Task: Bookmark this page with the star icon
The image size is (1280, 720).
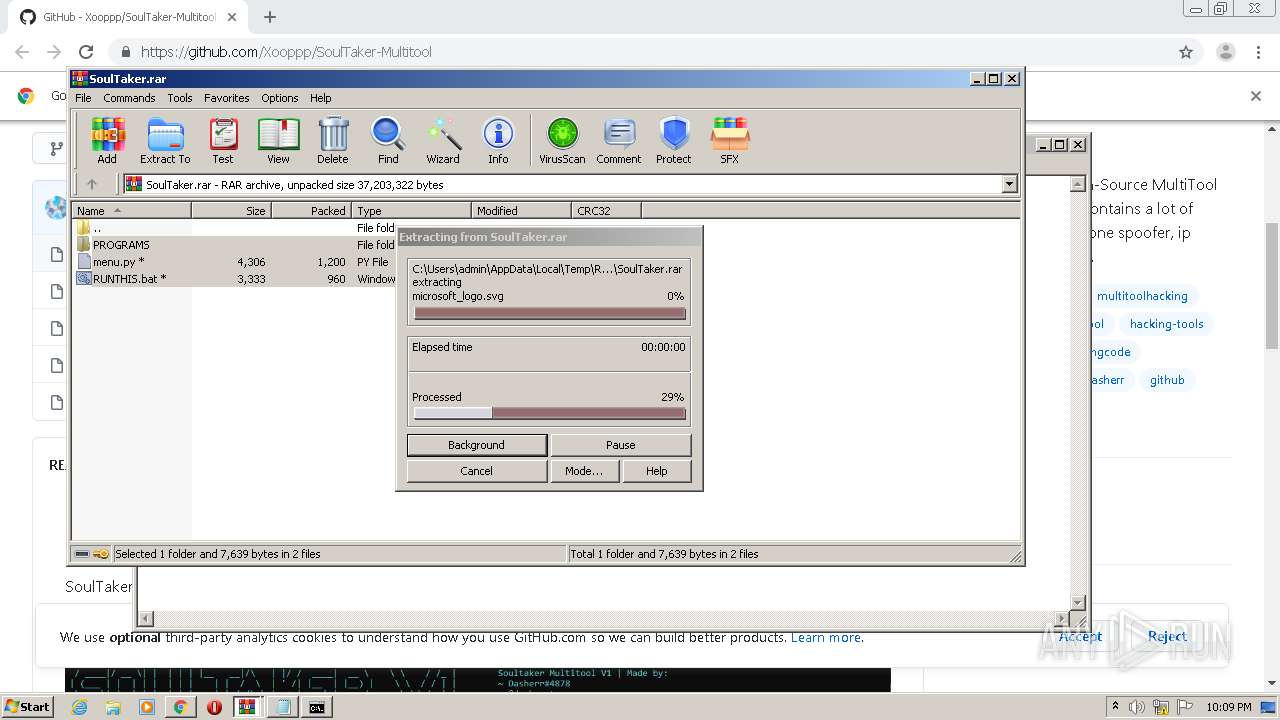Action: click(1186, 52)
